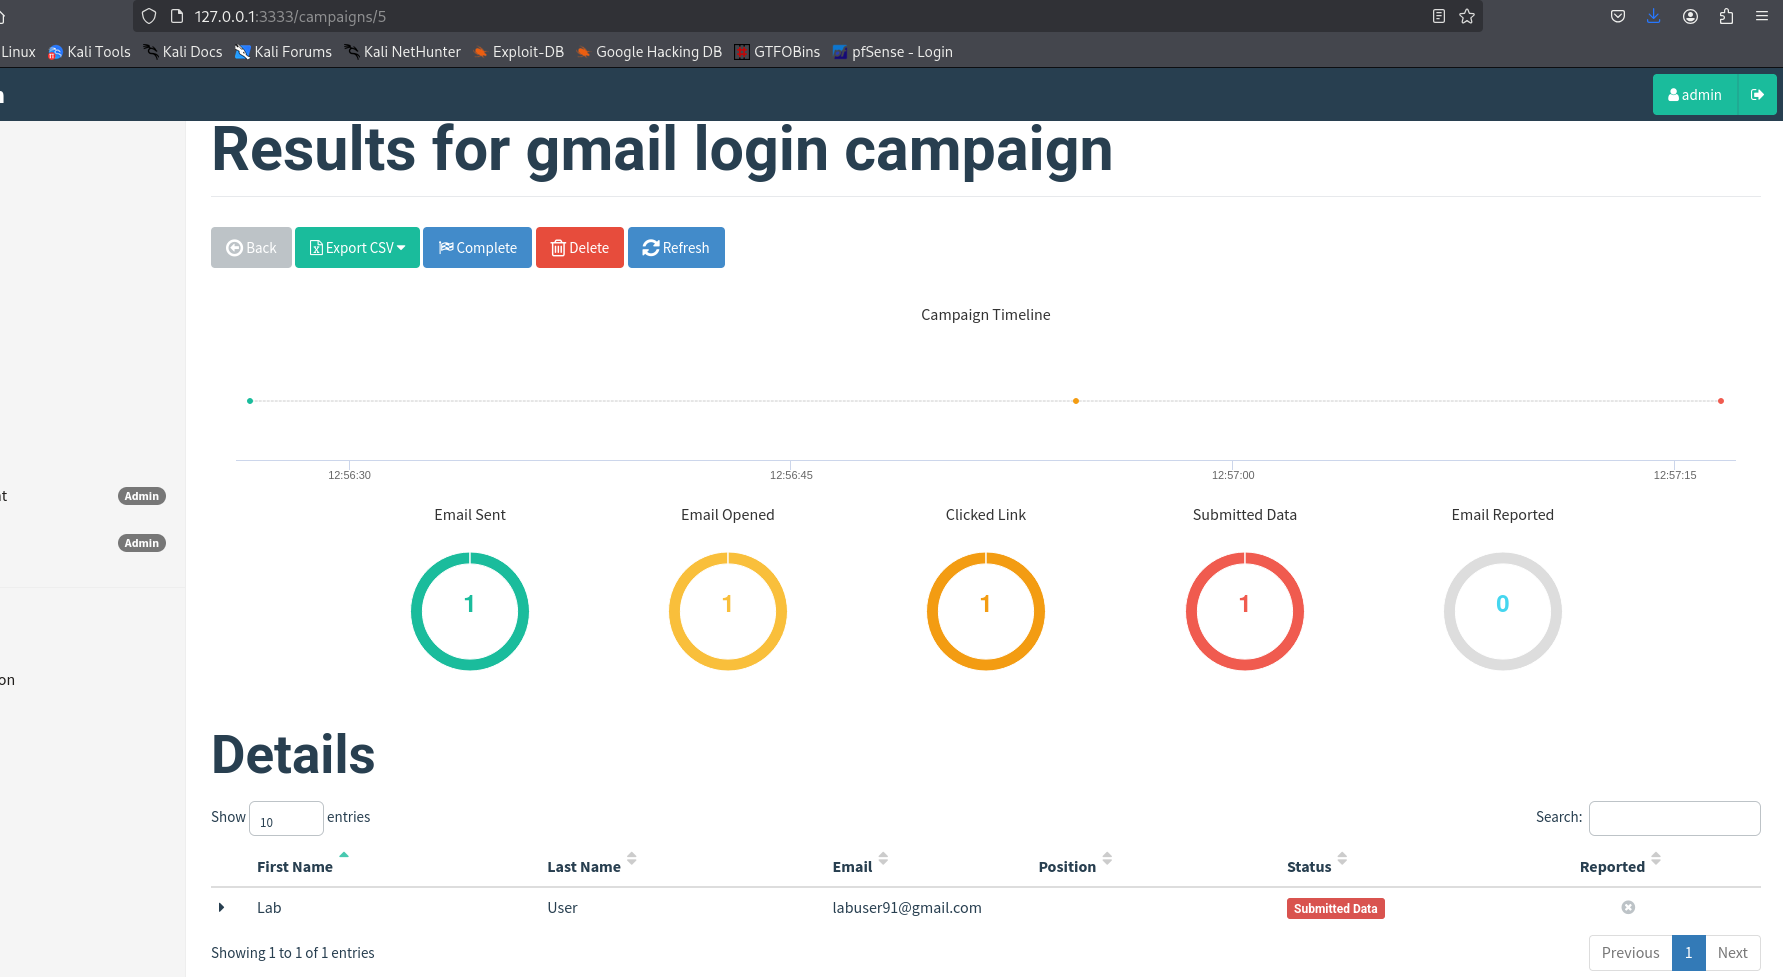Open the browser account icon

[1690, 16]
